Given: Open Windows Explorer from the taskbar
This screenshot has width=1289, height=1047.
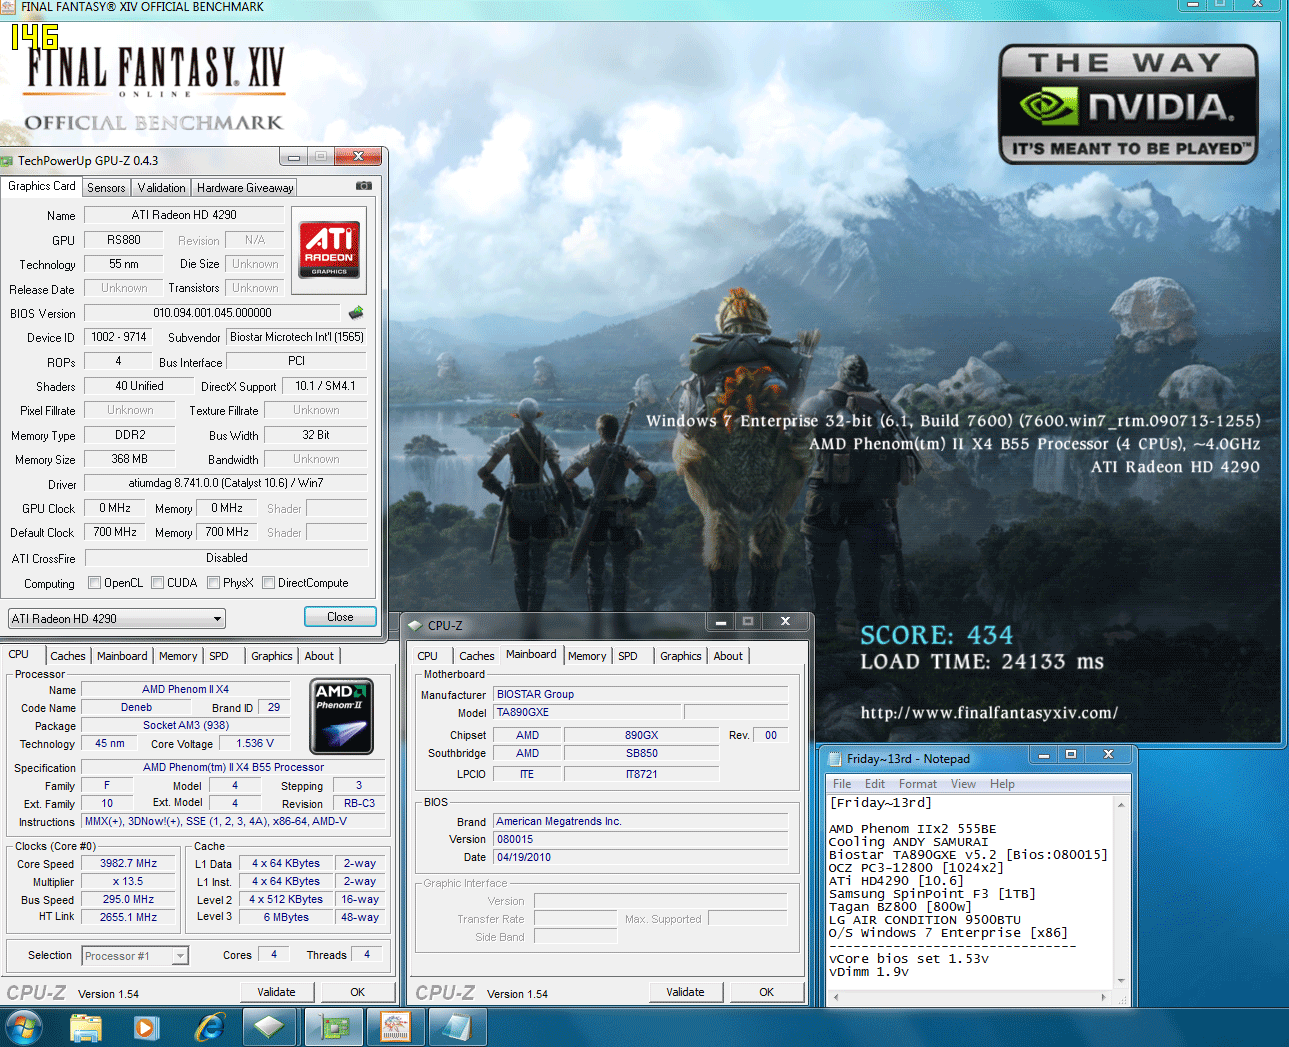Looking at the screenshot, I should [x=86, y=1027].
